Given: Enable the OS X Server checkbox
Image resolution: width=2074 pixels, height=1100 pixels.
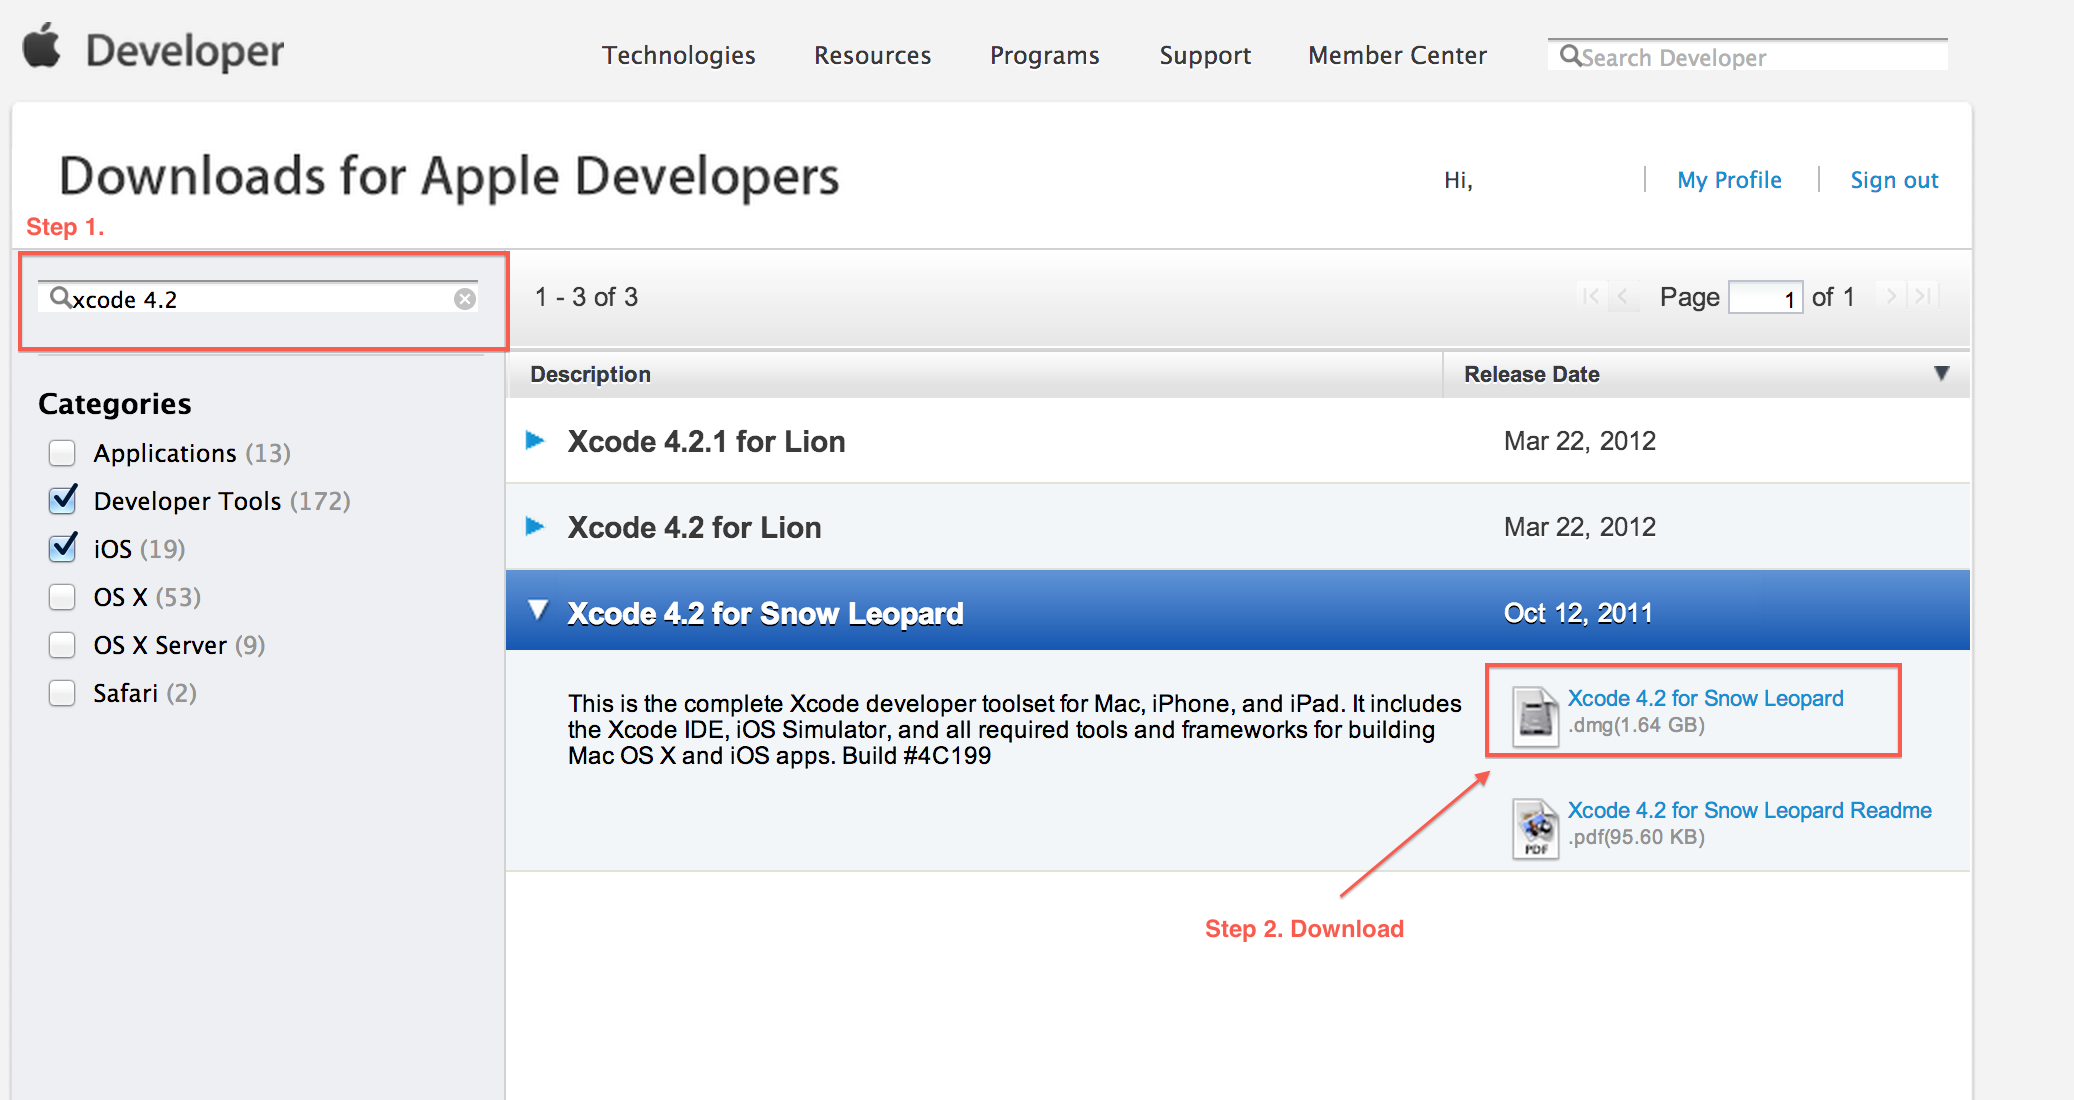Looking at the screenshot, I should pos(62,645).
